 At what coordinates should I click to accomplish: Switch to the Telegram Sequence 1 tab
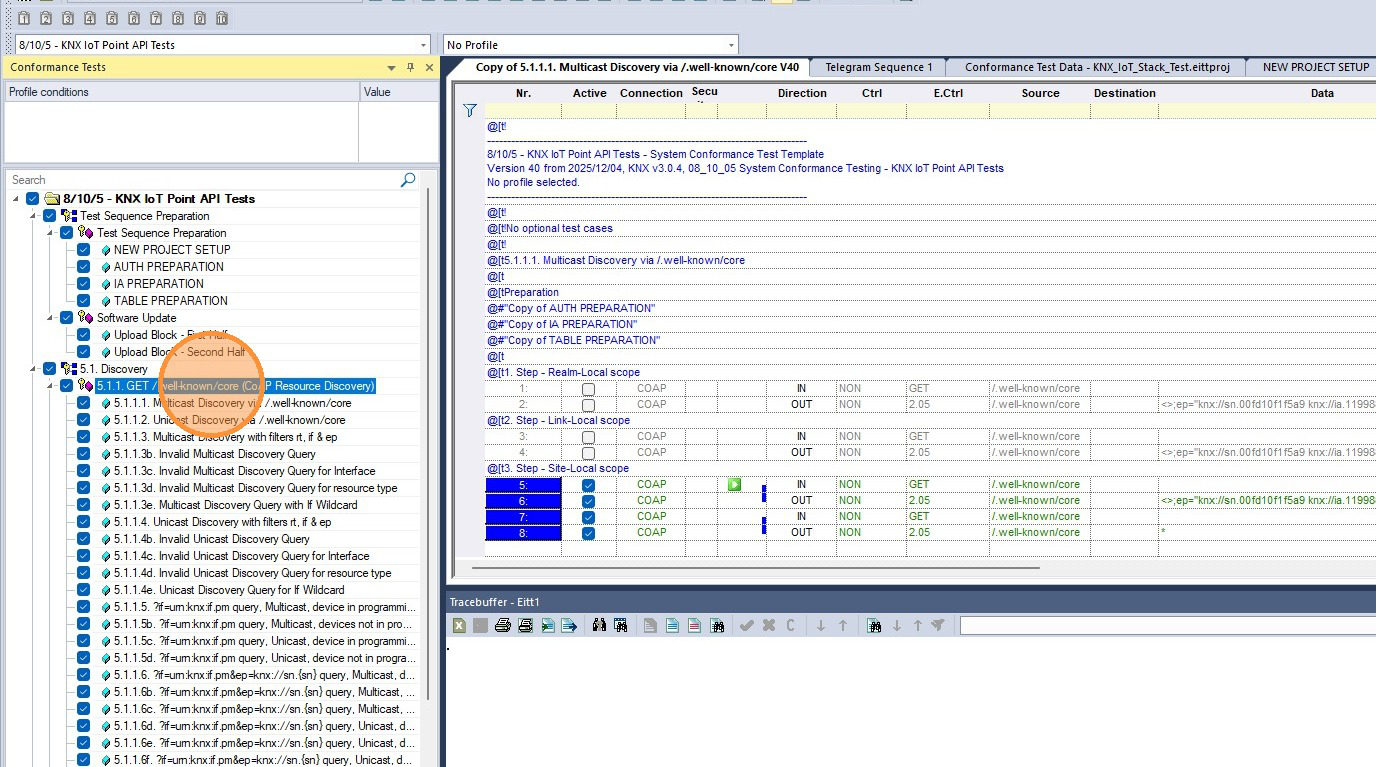click(878, 67)
